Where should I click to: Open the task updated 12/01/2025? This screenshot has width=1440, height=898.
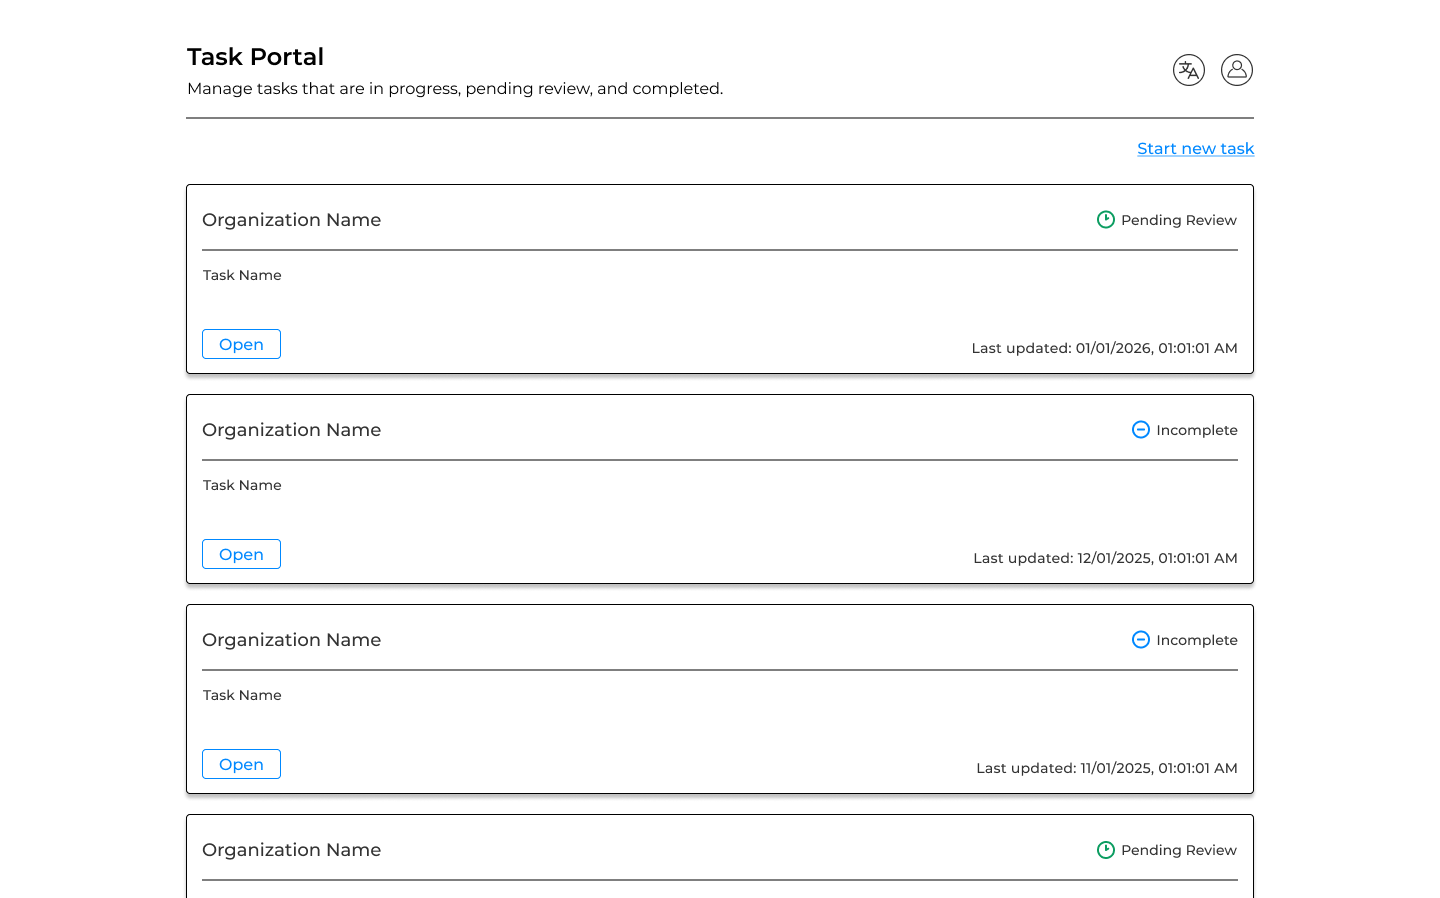241,554
